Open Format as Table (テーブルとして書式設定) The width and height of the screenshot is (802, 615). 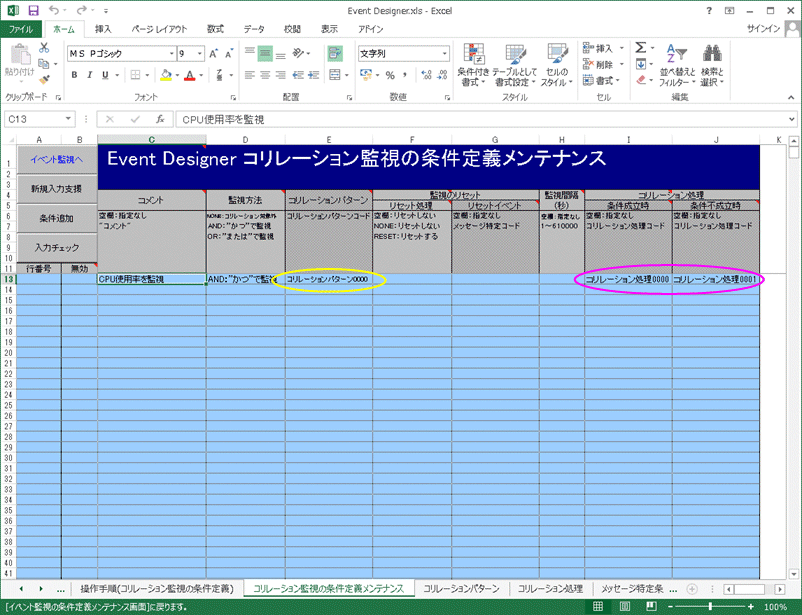515,64
